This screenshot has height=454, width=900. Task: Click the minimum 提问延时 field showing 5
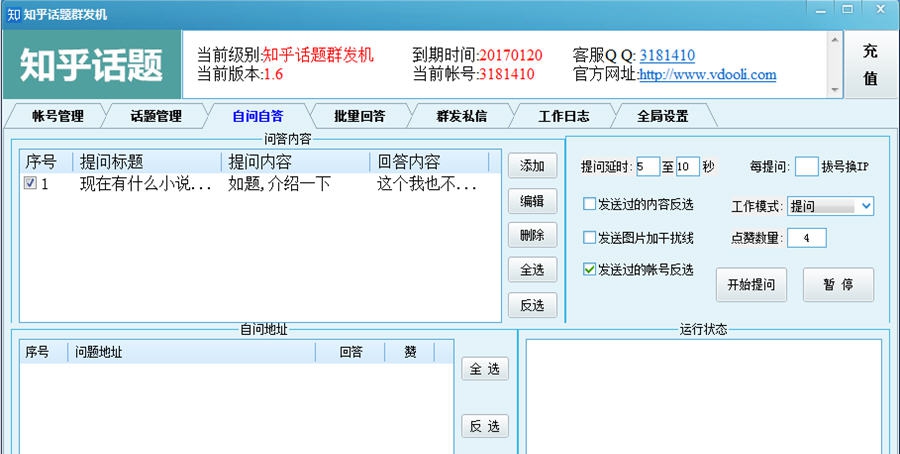click(647, 167)
